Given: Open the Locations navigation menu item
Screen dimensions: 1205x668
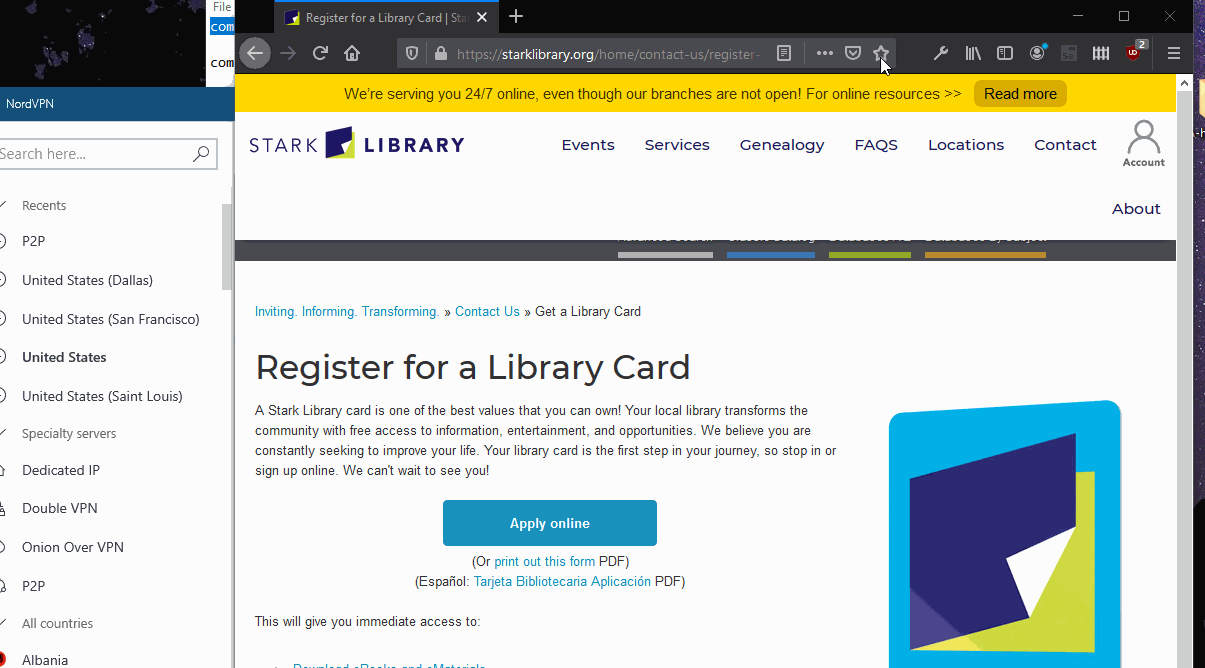Looking at the screenshot, I should 965,145.
